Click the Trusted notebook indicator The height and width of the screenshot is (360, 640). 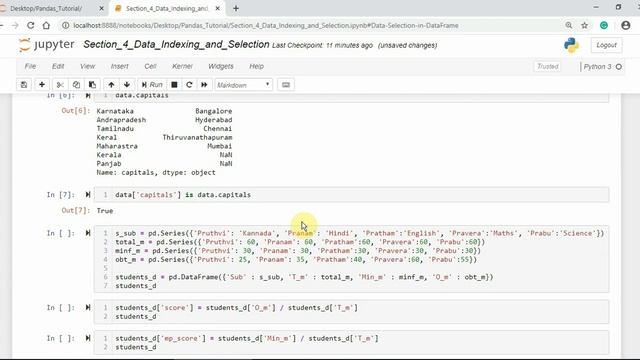pos(547,66)
